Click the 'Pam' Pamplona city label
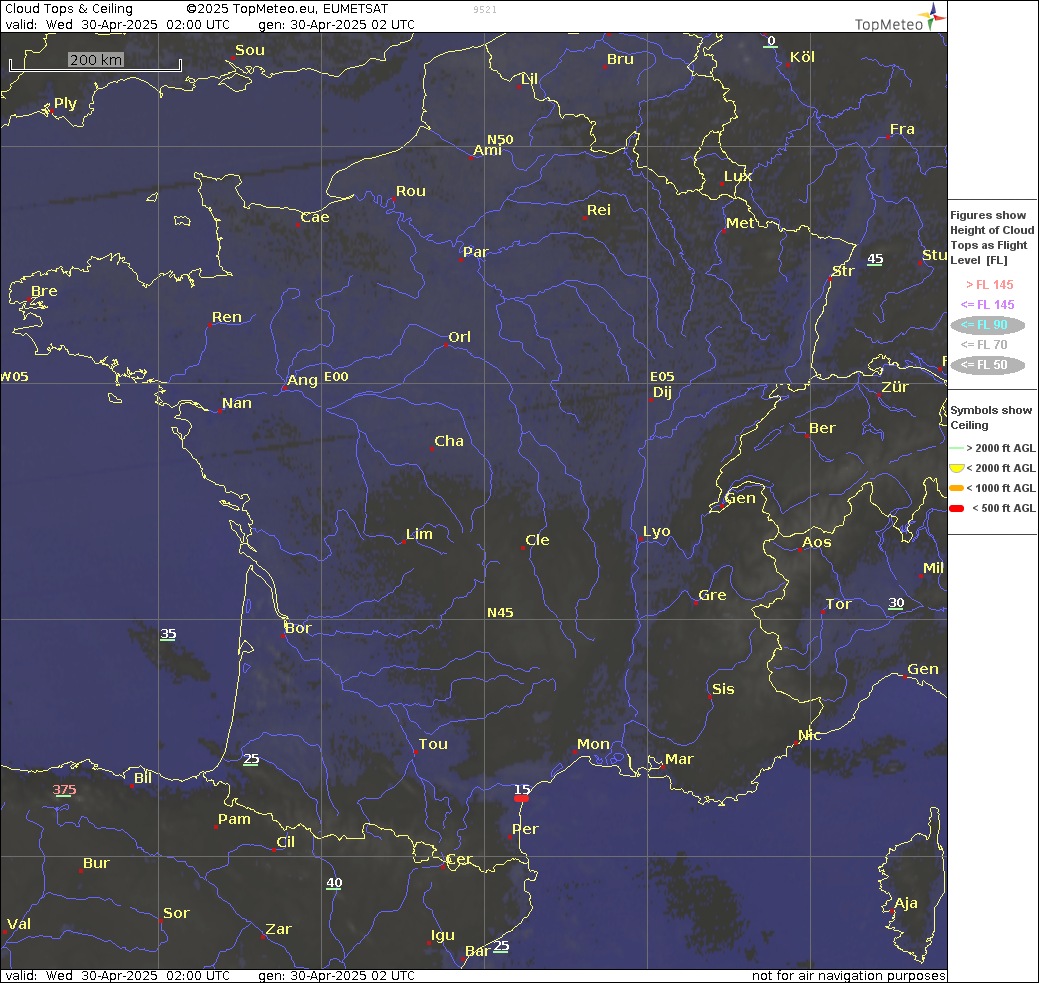The image size is (1039, 983). tap(235, 819)
